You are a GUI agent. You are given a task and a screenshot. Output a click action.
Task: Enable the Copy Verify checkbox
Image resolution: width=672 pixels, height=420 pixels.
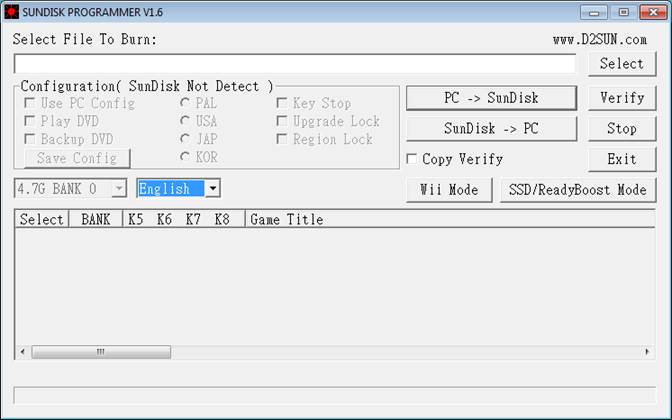(411, 159)
